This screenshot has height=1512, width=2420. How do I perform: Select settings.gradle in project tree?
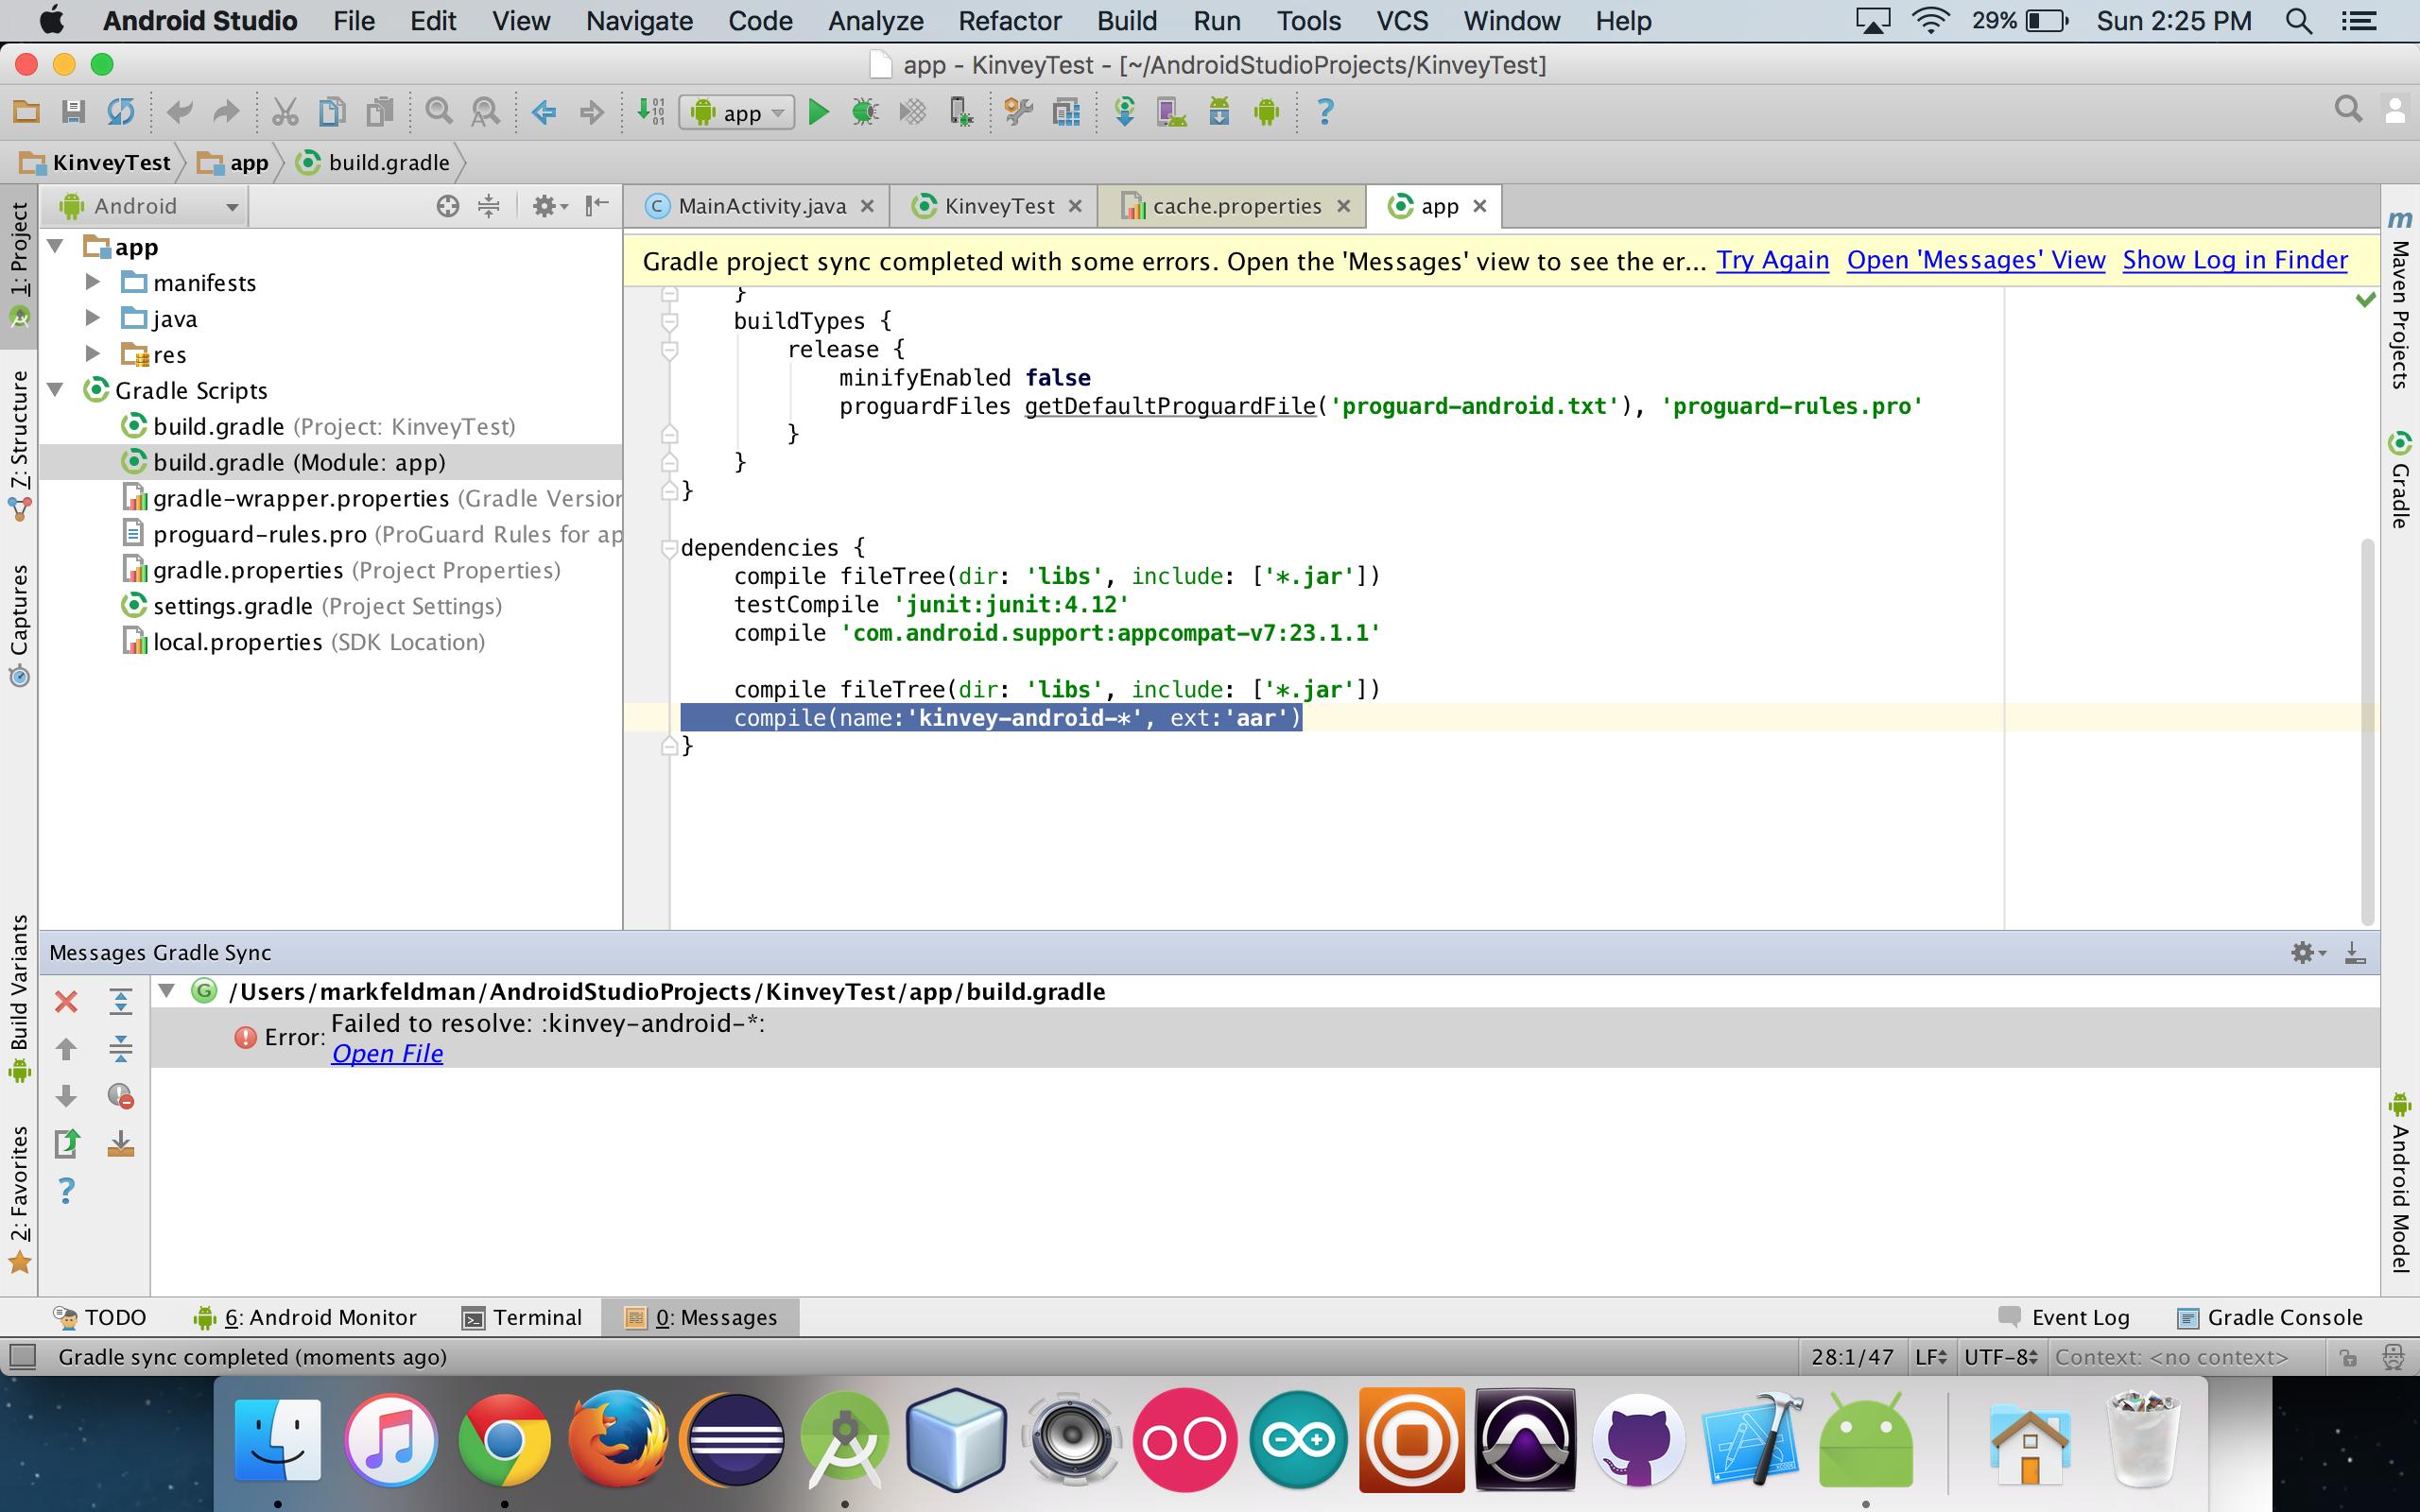(x=232, y=606)
